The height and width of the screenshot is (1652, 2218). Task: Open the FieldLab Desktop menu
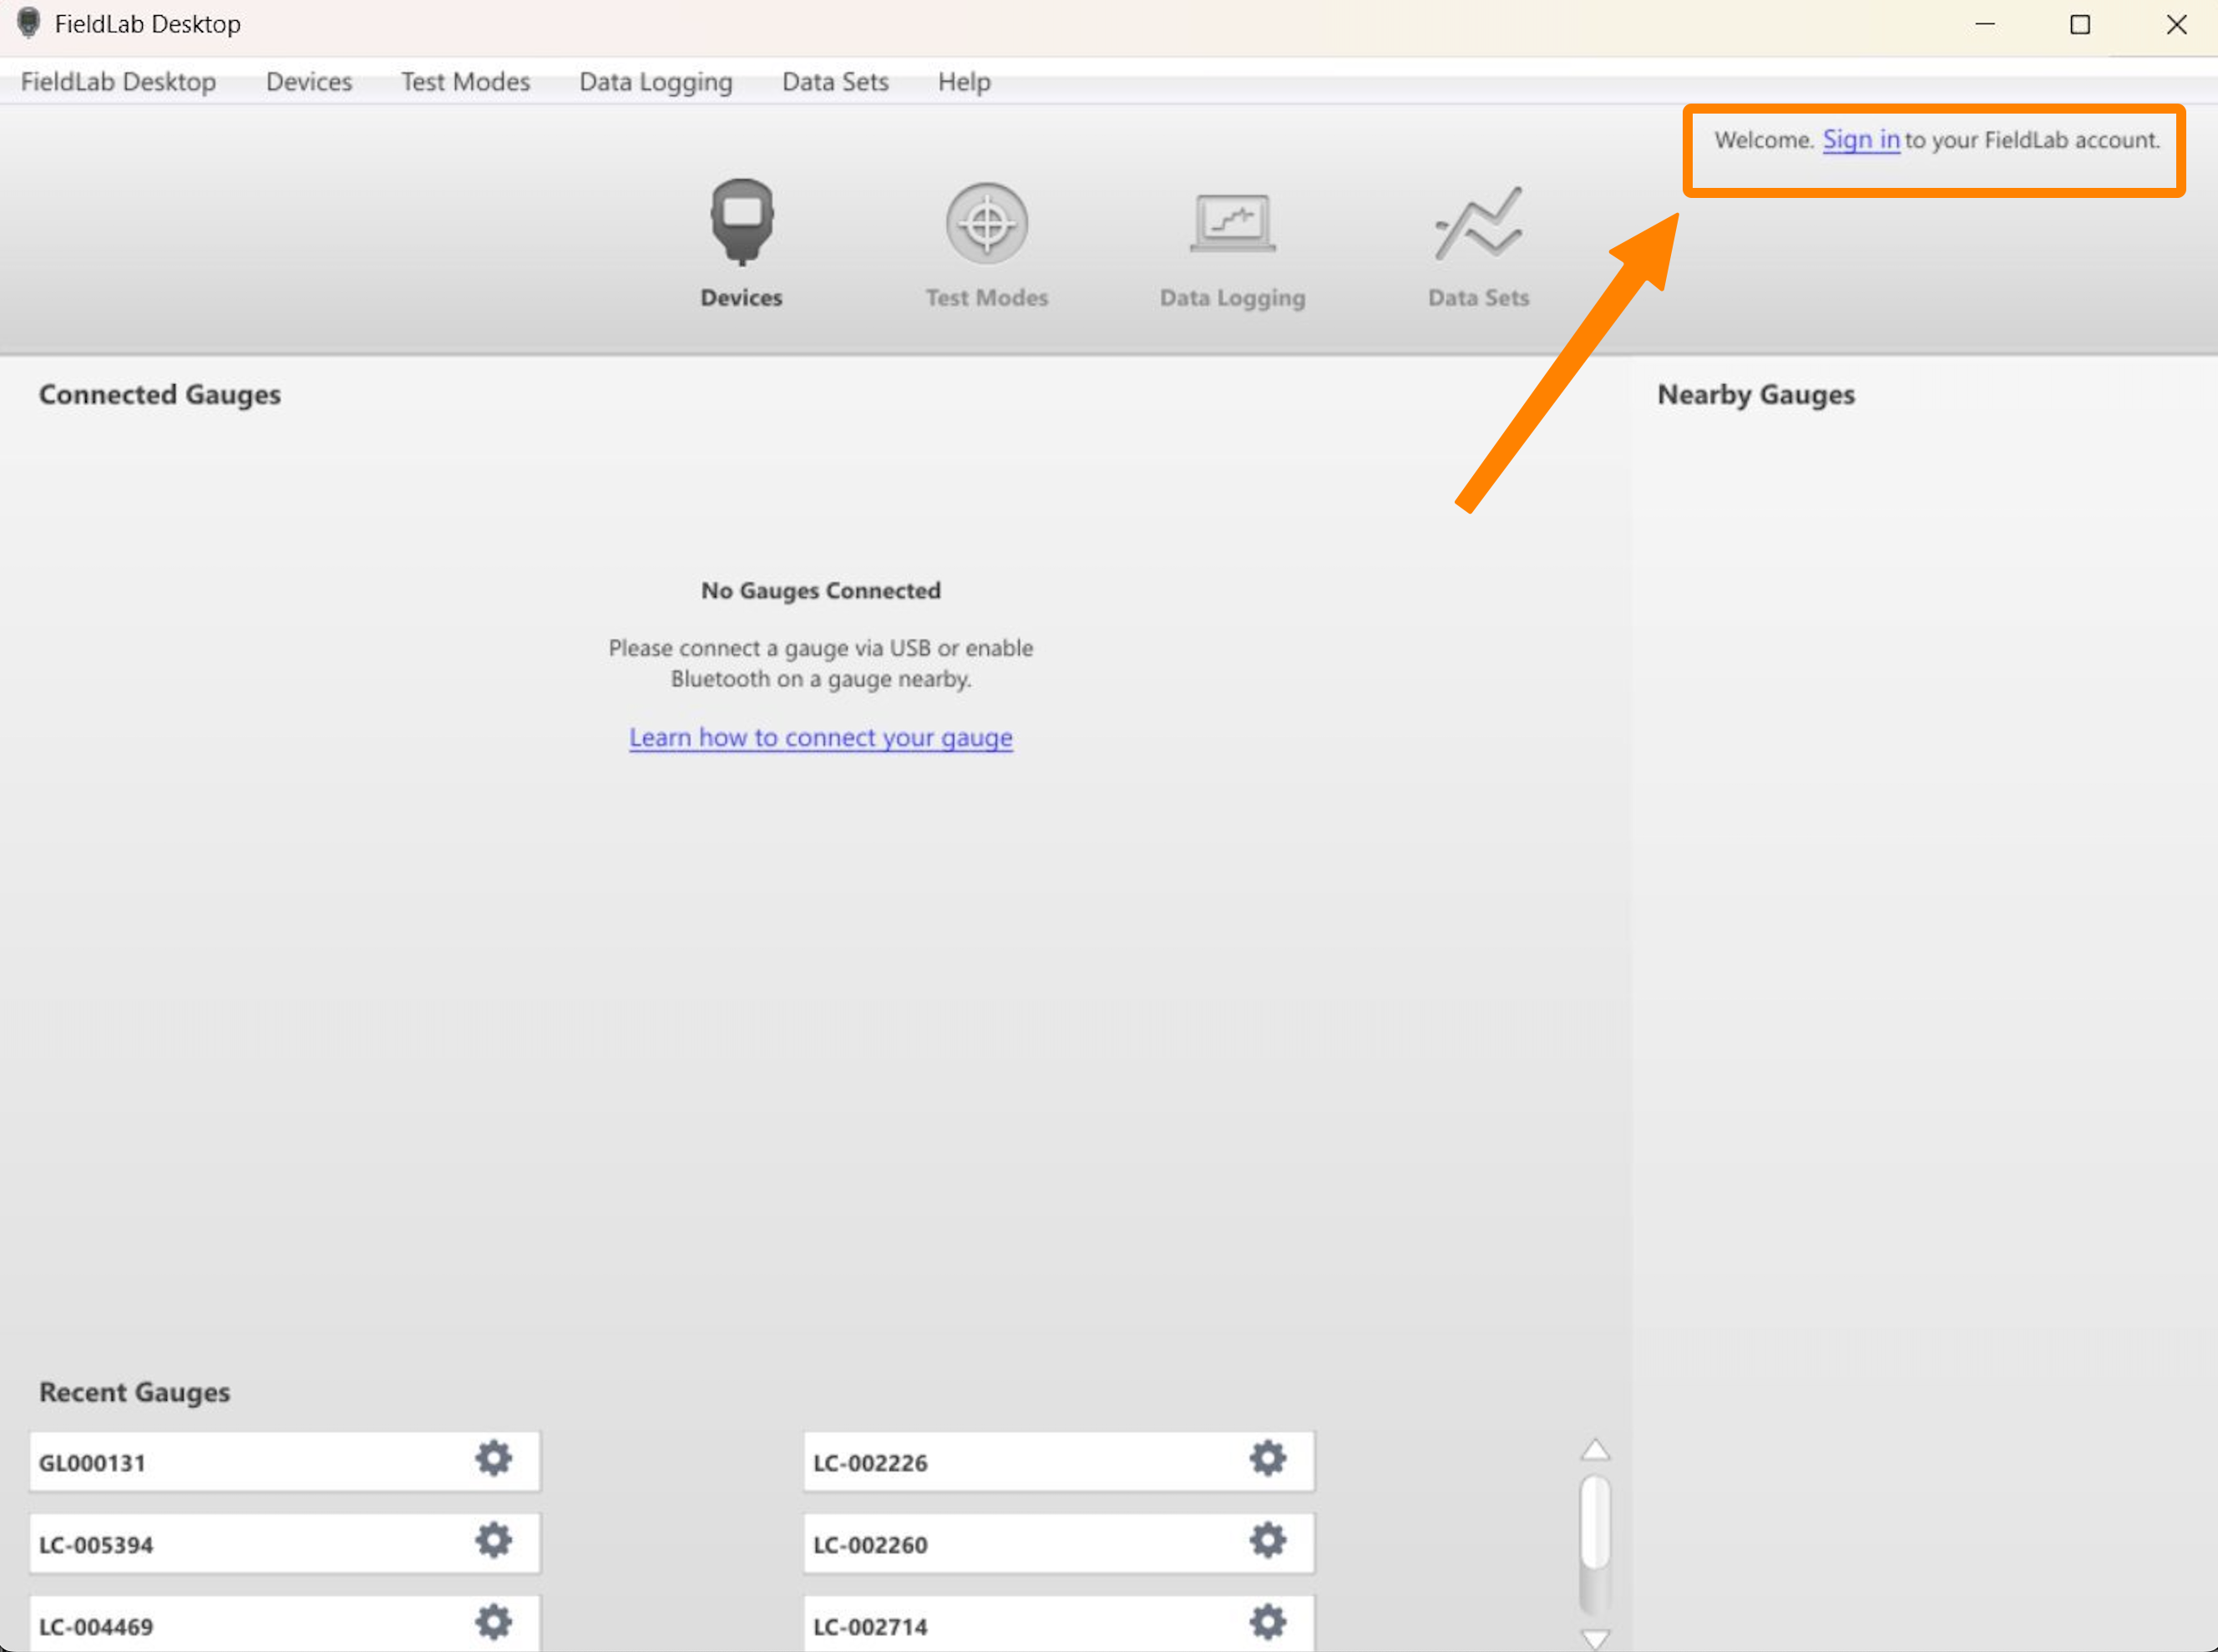118,81
